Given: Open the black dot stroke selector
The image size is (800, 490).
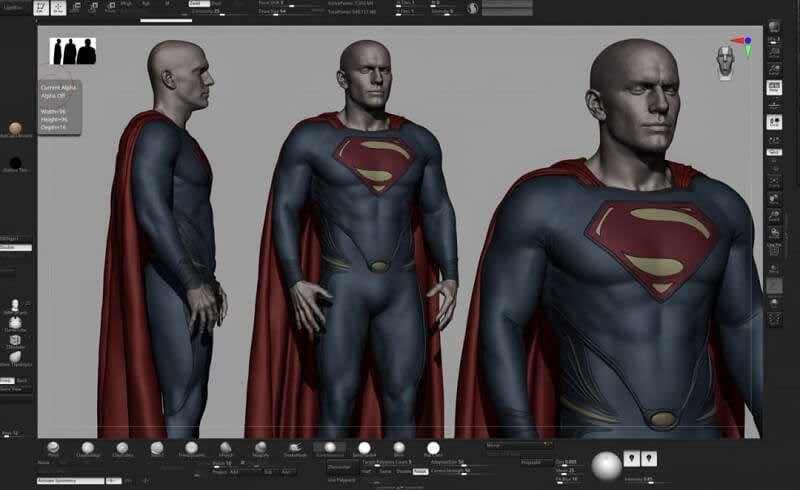Looking at the screenshot, I should [15, 163].
